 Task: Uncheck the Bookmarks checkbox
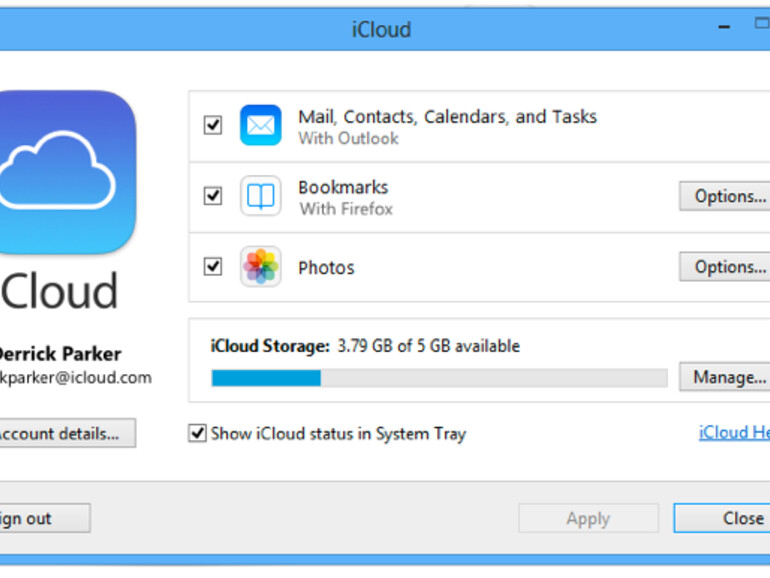(213, 195)
